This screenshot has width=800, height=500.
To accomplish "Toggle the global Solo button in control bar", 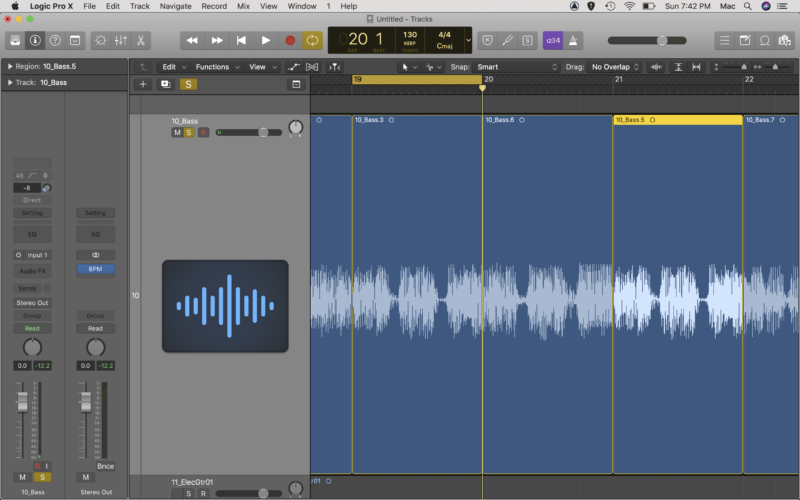I will click(x=528, y=40).
